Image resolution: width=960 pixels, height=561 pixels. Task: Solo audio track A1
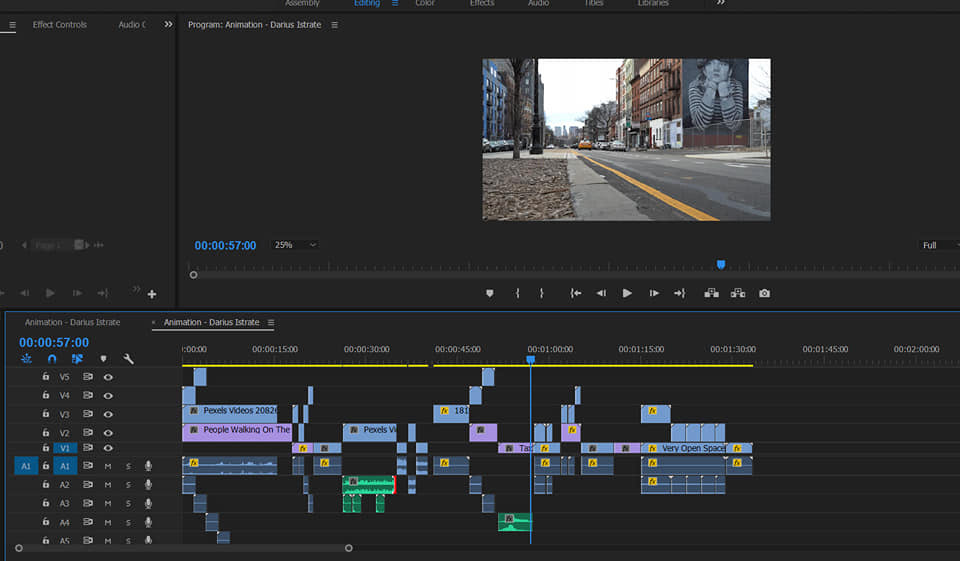[128, 466]
